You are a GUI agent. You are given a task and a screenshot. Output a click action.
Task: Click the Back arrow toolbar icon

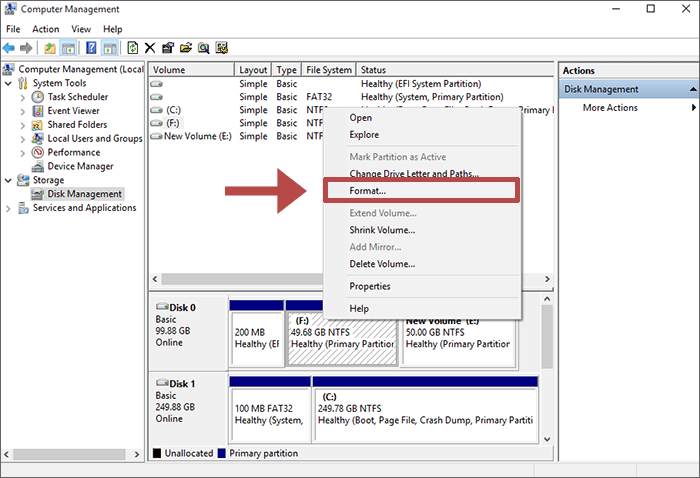tap(8, 48)
